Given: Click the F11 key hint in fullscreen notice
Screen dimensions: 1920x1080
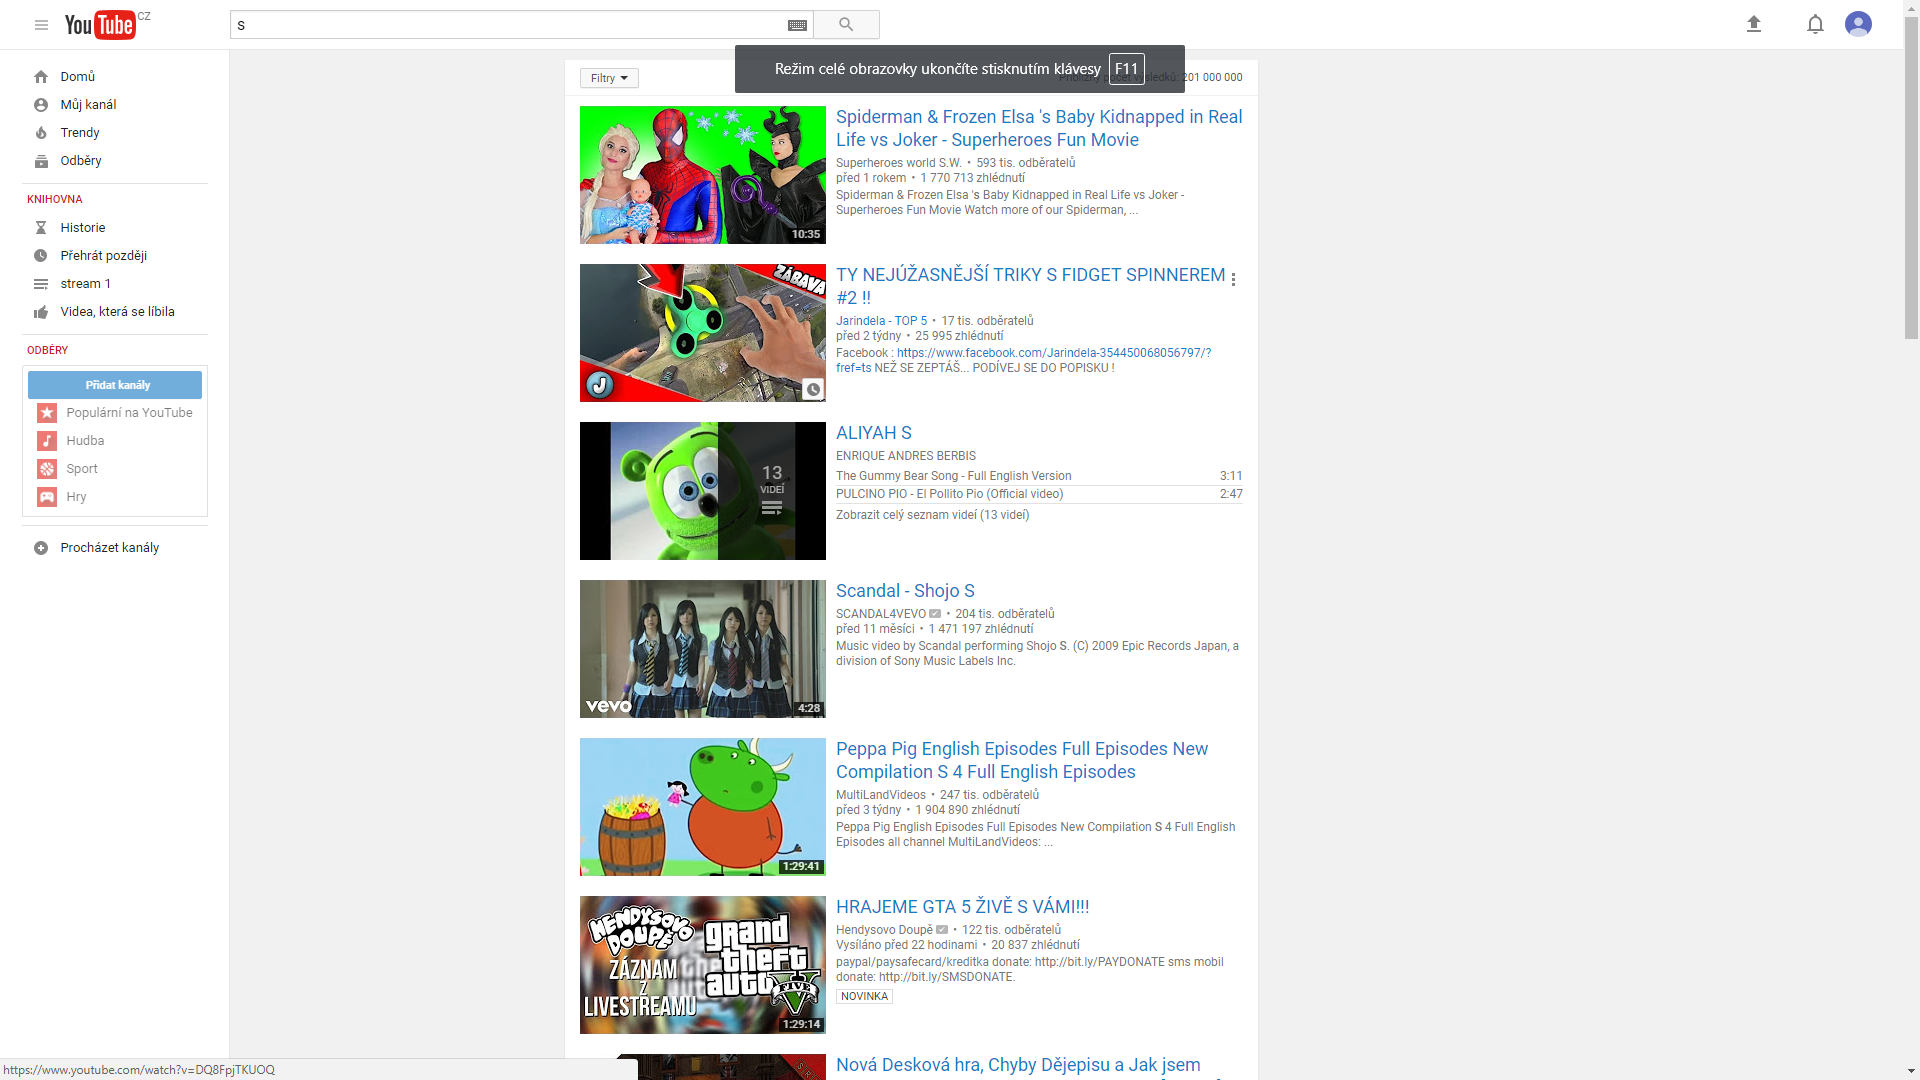Looking at the screenshot, I should click(x=1127, y=69).
